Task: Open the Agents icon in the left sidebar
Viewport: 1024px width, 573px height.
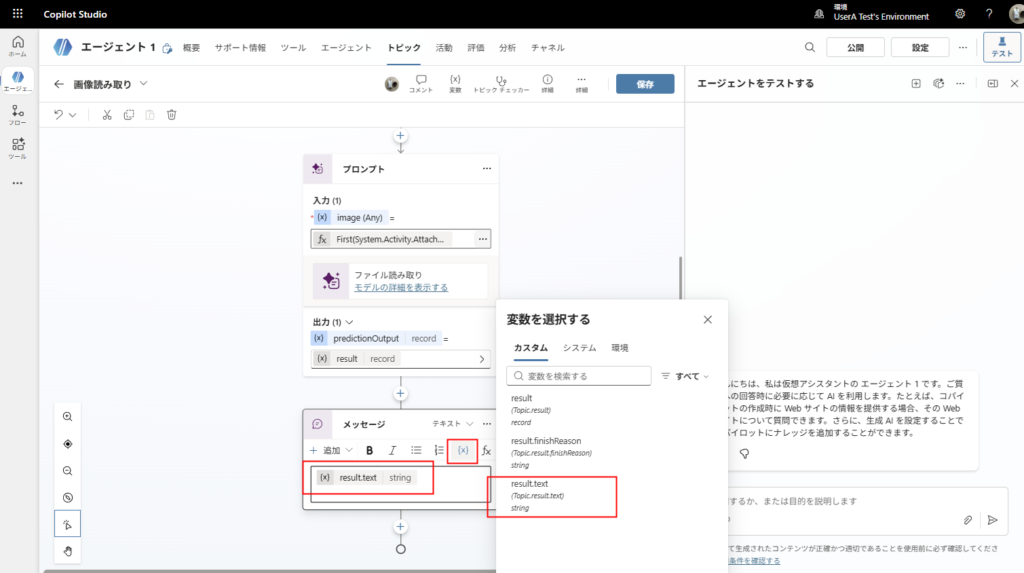Action: (18, 81)
